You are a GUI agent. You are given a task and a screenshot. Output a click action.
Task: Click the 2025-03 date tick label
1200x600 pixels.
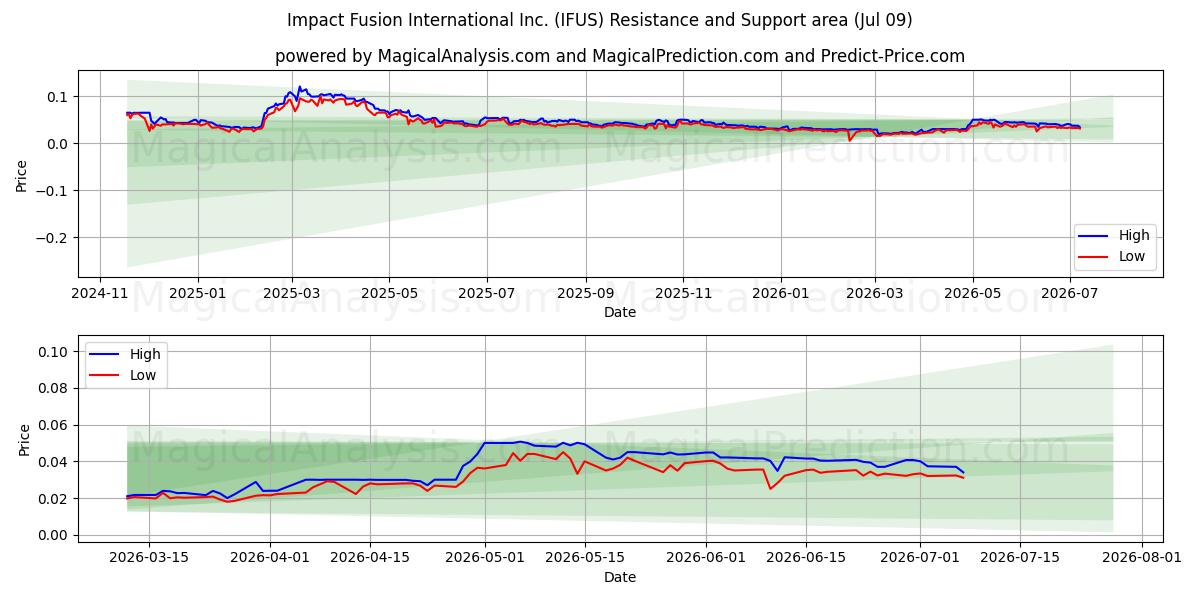tap(292, 294)
